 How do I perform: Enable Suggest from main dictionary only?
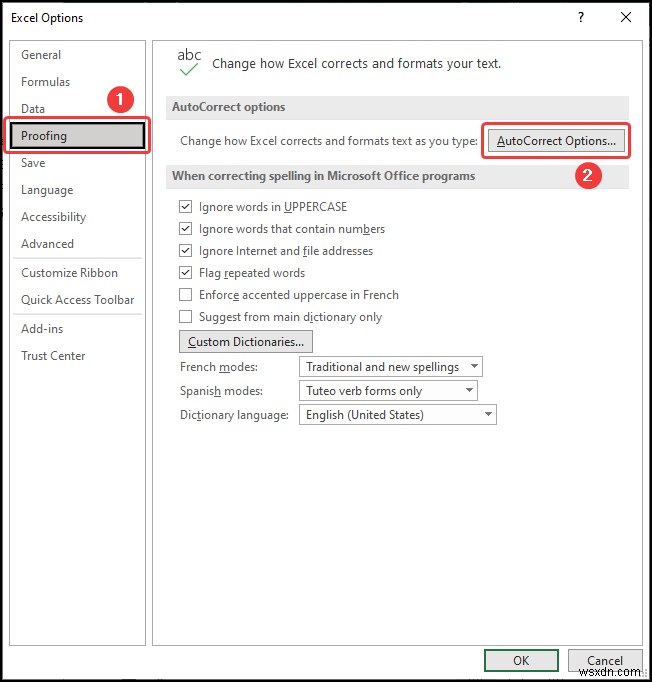[186, 317]
